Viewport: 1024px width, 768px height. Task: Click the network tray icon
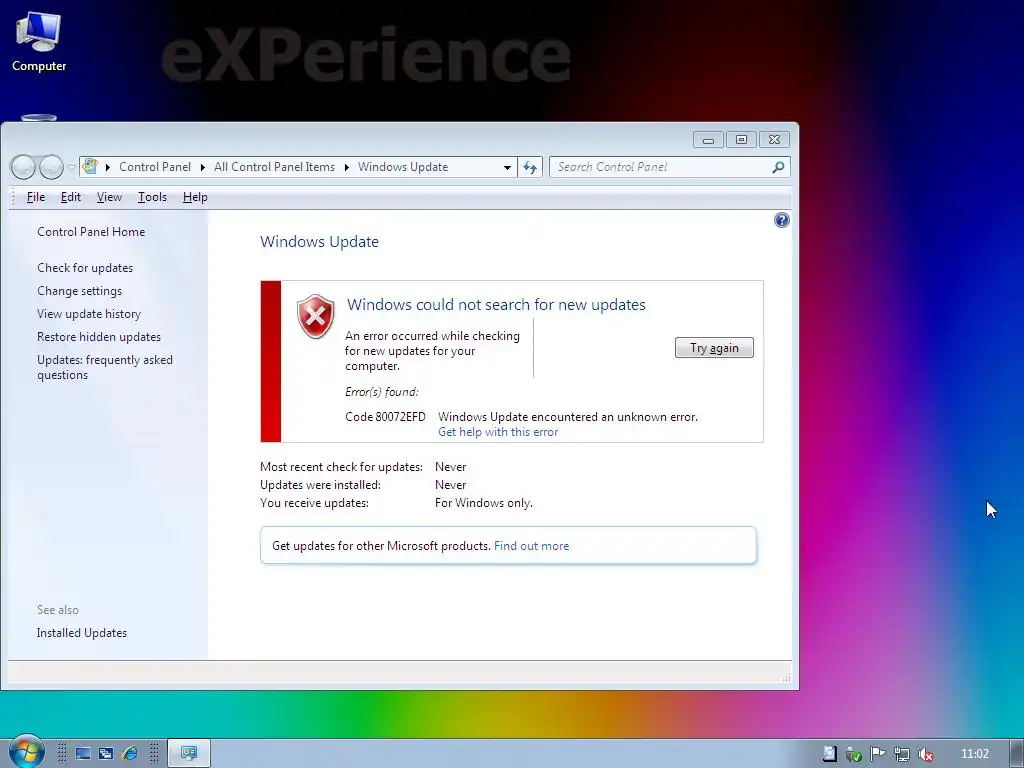click(x=902, y=754)
